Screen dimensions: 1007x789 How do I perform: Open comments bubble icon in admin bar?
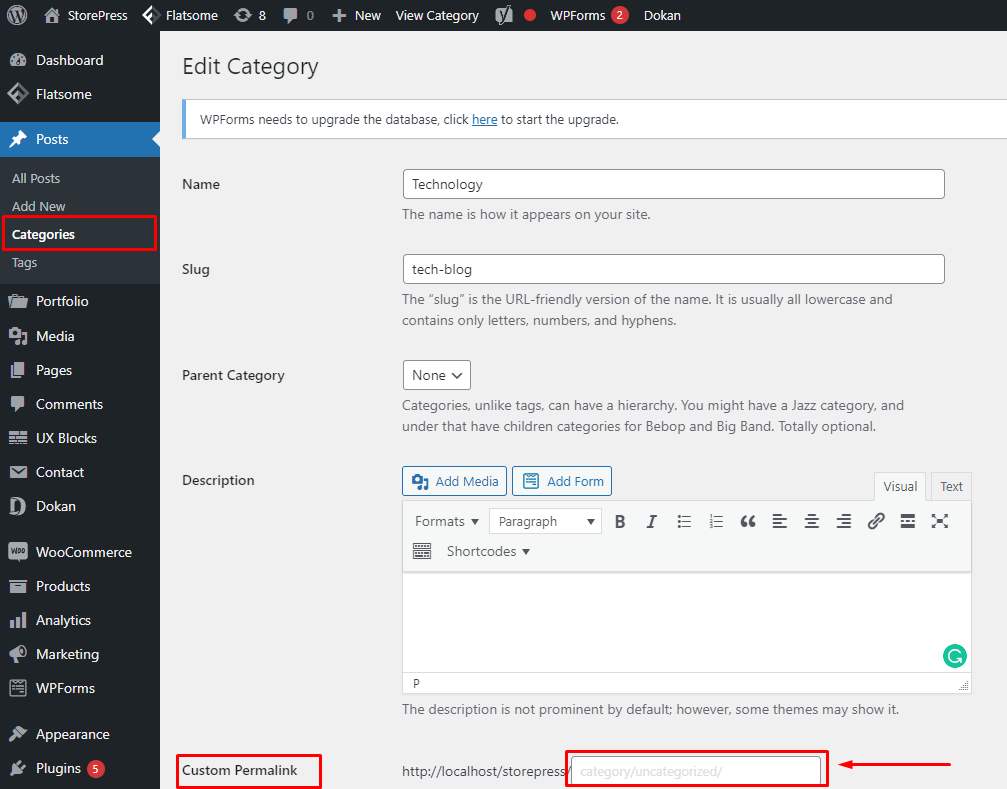pyautogui.click(x=291, y=15)
